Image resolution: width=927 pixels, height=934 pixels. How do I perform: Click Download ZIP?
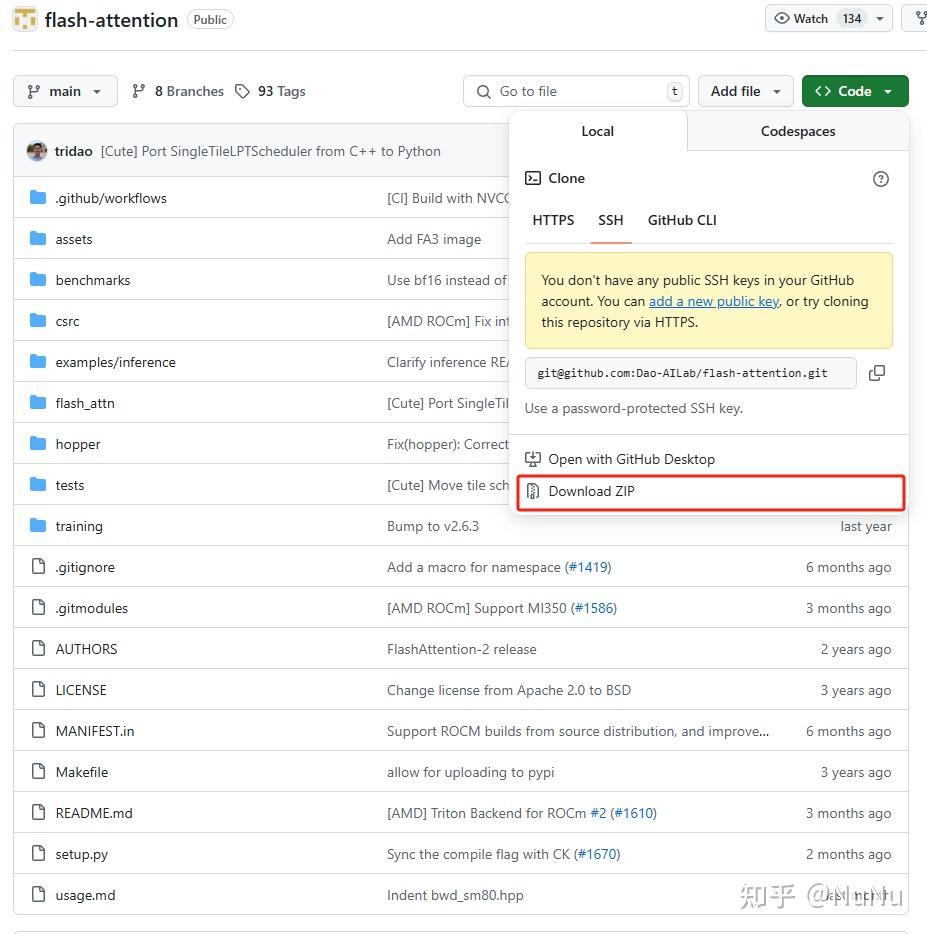coord(711,492)
